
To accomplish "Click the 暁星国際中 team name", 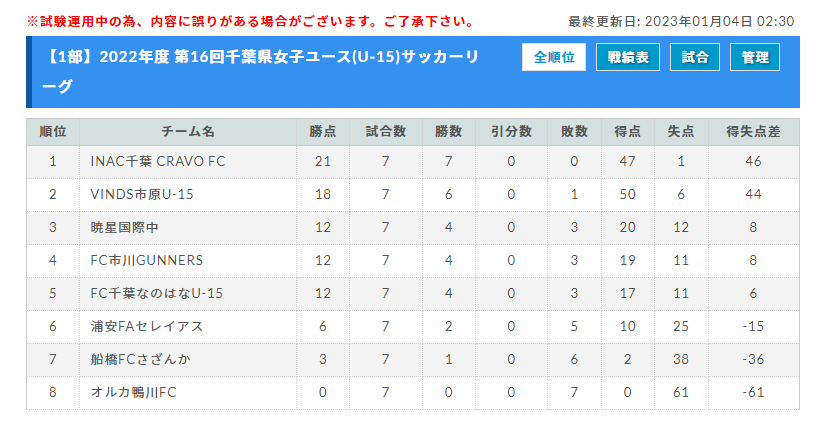I will tap(124, 227).
